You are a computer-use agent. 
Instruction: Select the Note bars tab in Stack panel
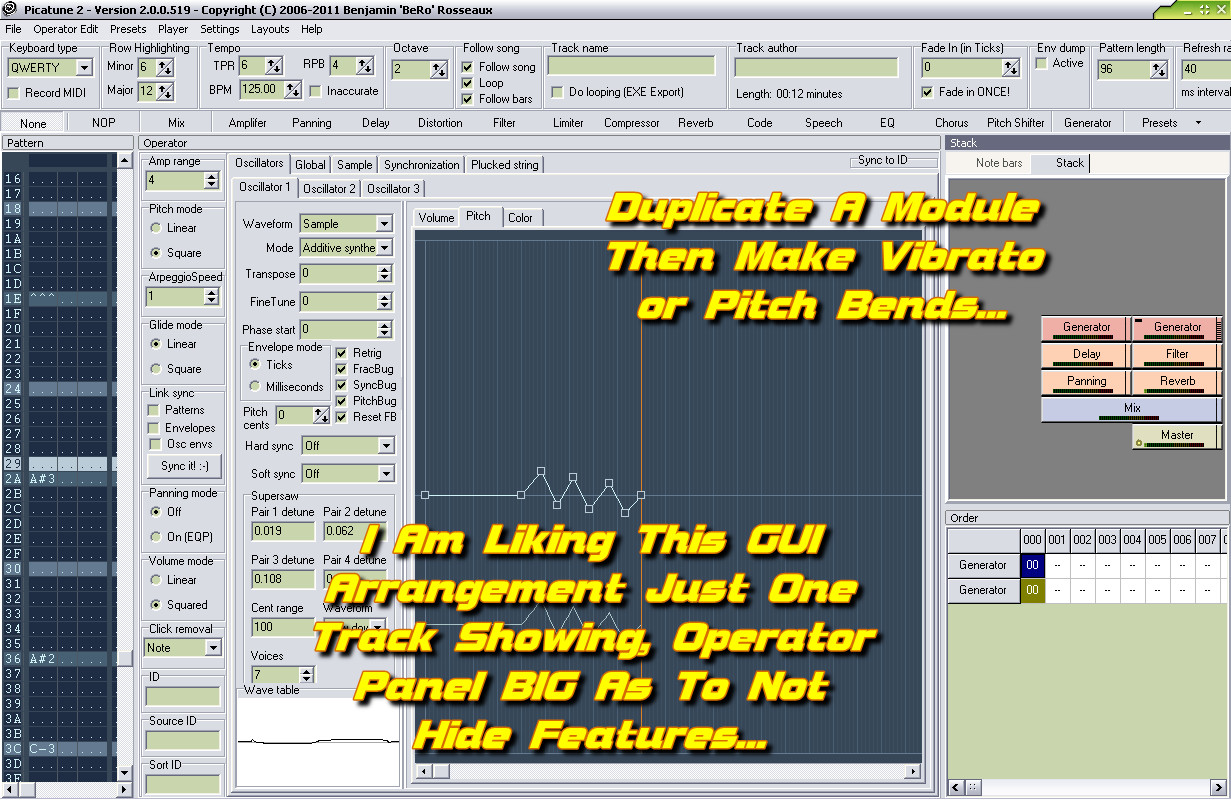[998, 163]
